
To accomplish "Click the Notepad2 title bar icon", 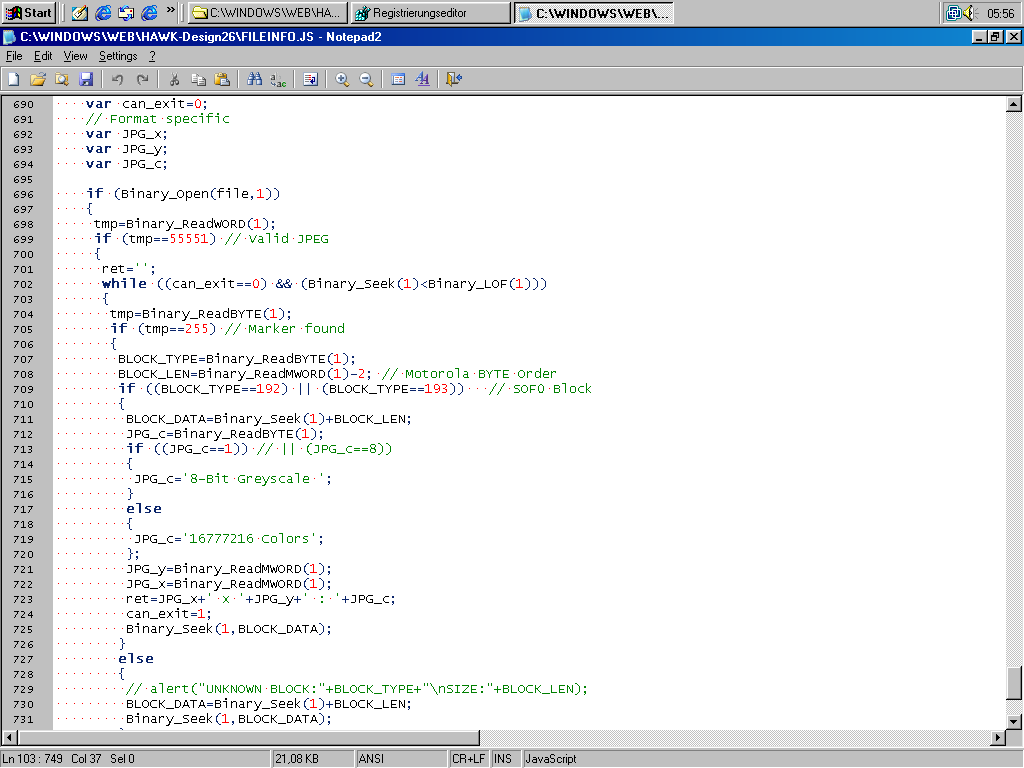I will (x=10, y=37).
